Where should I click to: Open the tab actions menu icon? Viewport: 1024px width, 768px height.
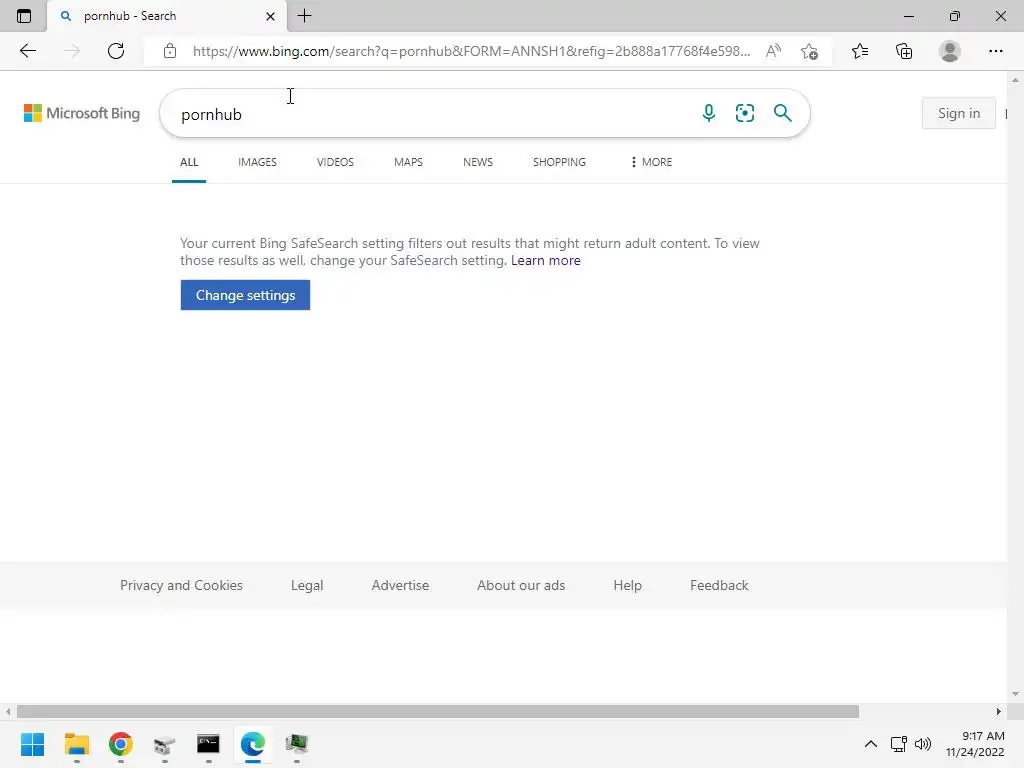pyautogui.click(x=24, y=16)
